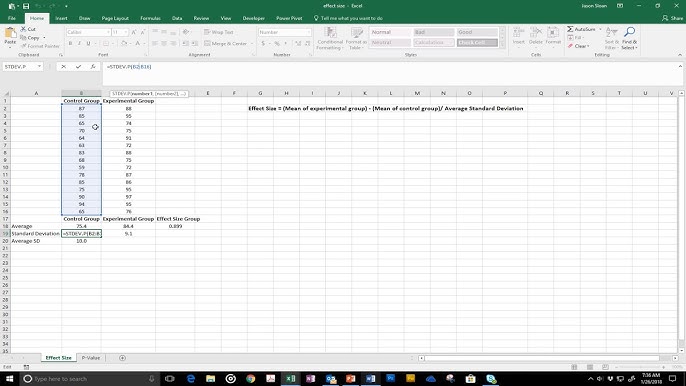This screenshot has height=386, width=686.
Task: Open the Name Box dropdown
Action: click(x=39, y=67)
